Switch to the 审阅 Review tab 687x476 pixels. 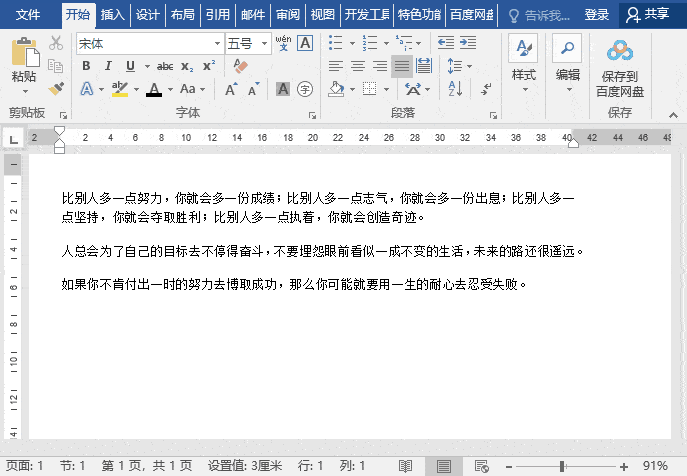288,15
